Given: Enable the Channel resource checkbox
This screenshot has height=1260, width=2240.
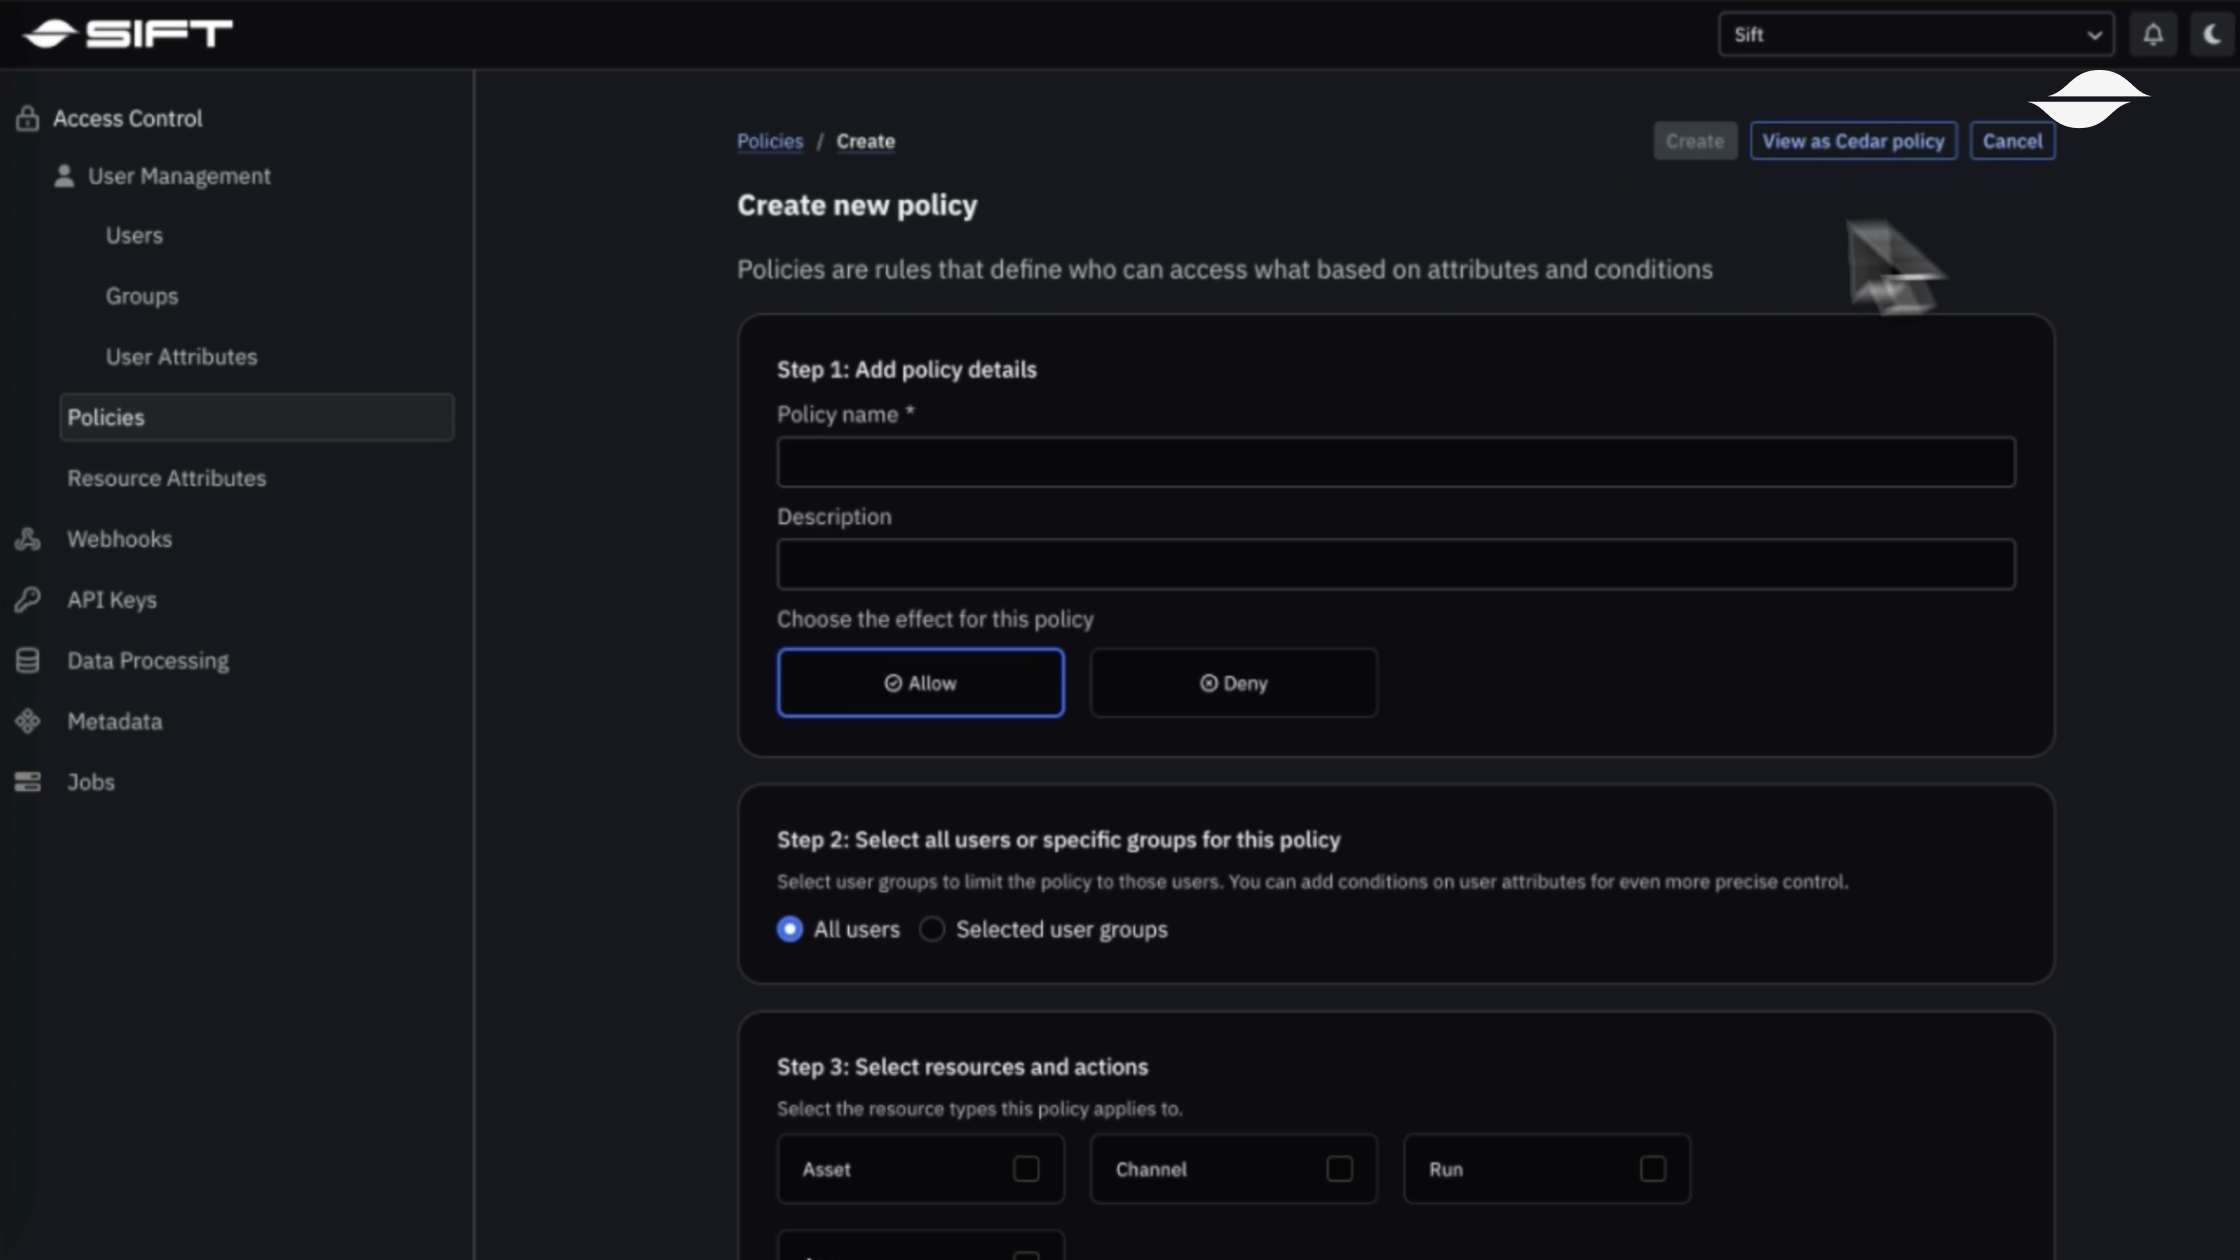Looking at the screenshot, I should click(x=1339, y=1168).
